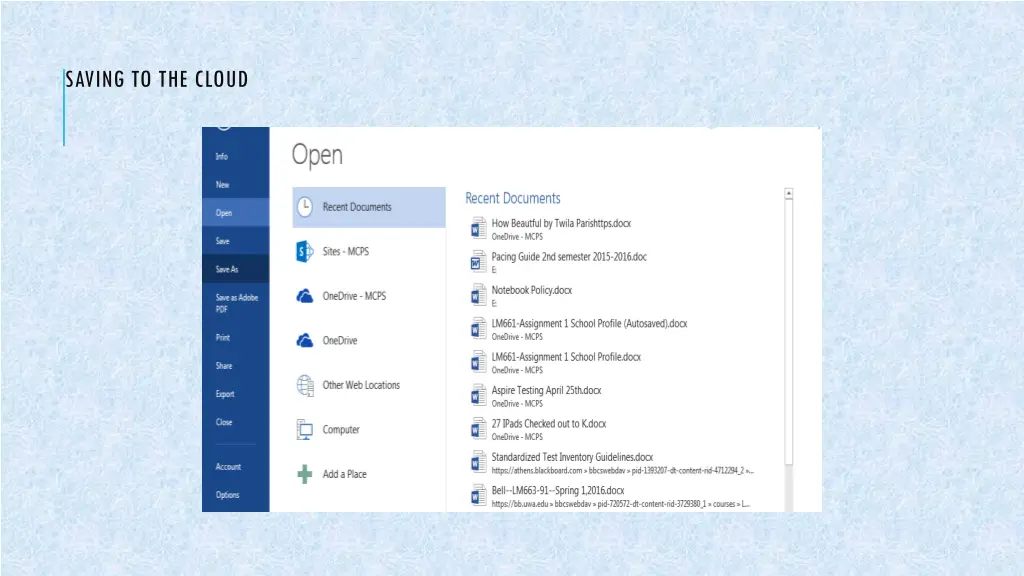Click the recent documents scrollbar up arrow
1024x576 pixels.
(789, 193)
